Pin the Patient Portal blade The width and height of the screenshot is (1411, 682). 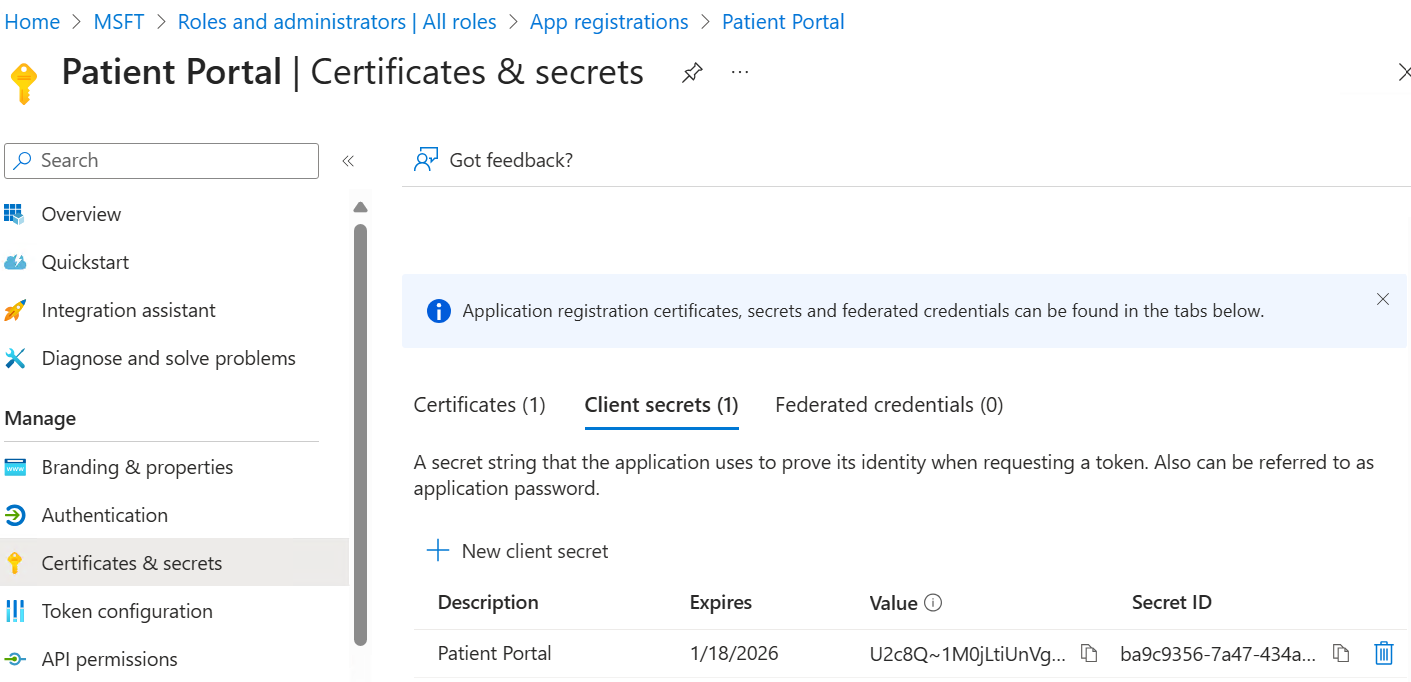pyautogui.click(x=692, y=72)
